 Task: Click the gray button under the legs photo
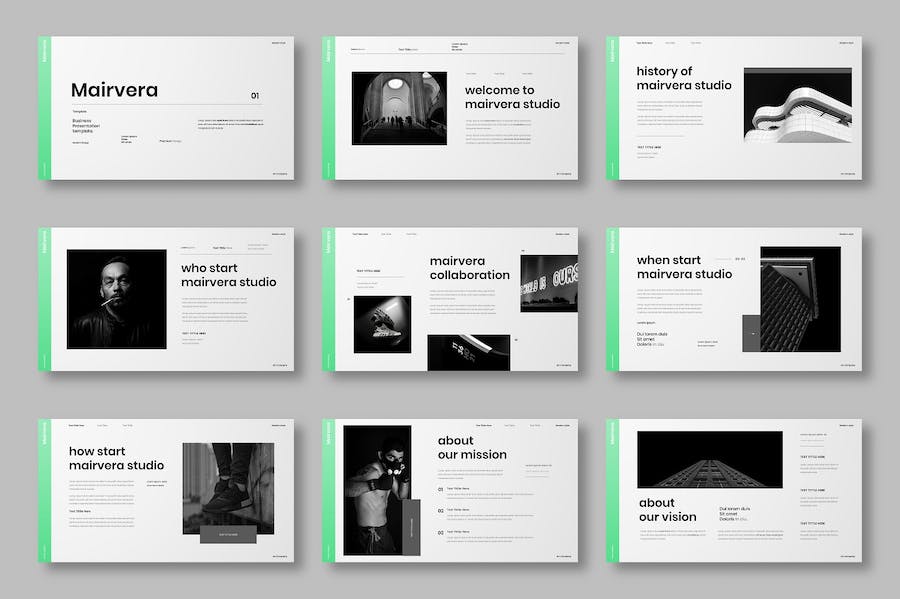[229, 535]
